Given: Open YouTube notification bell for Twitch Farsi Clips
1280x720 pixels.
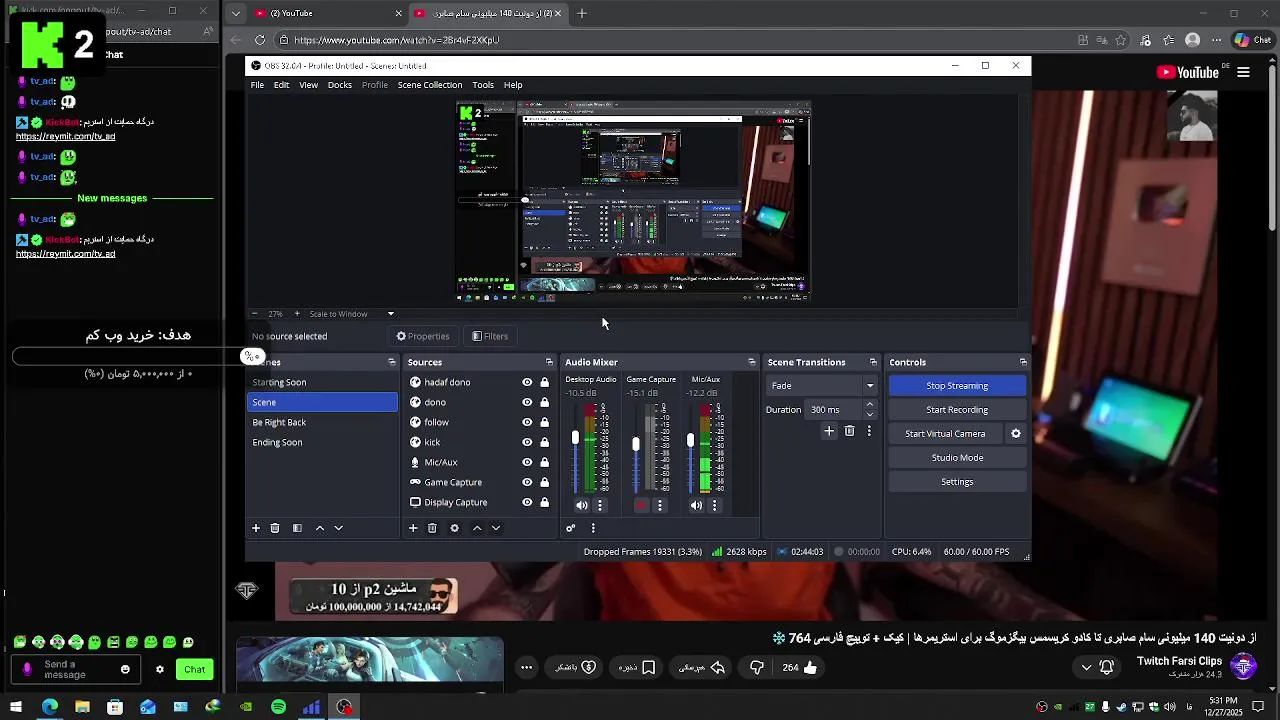Looking at the screenshot, I should click(x=1107, y=667).
